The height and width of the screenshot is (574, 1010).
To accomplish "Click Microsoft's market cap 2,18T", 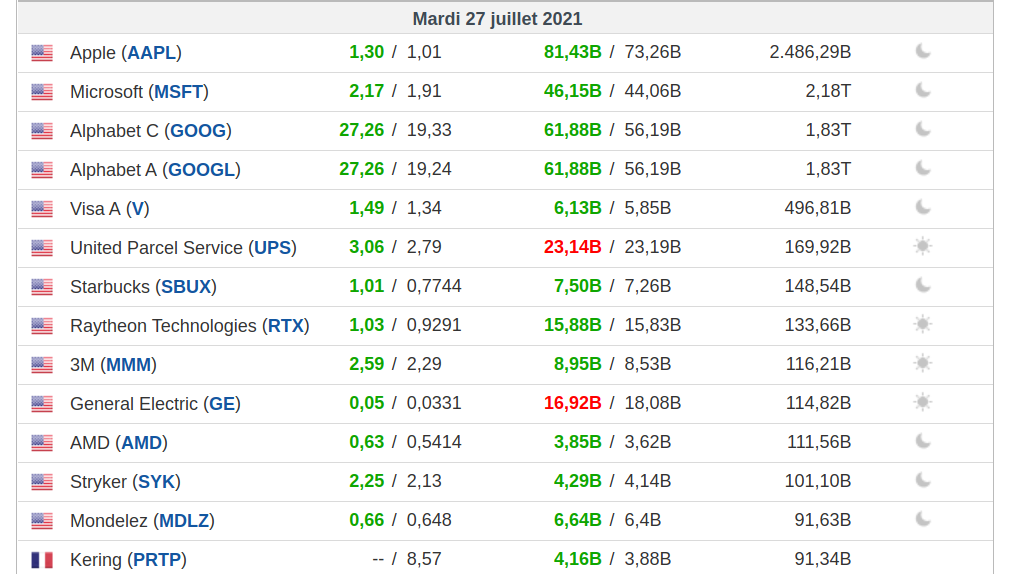I will coord(828,91).
